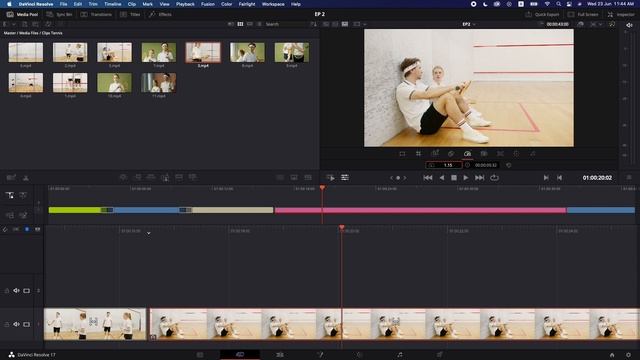Open the Apple menu

[x=9, y=4]
